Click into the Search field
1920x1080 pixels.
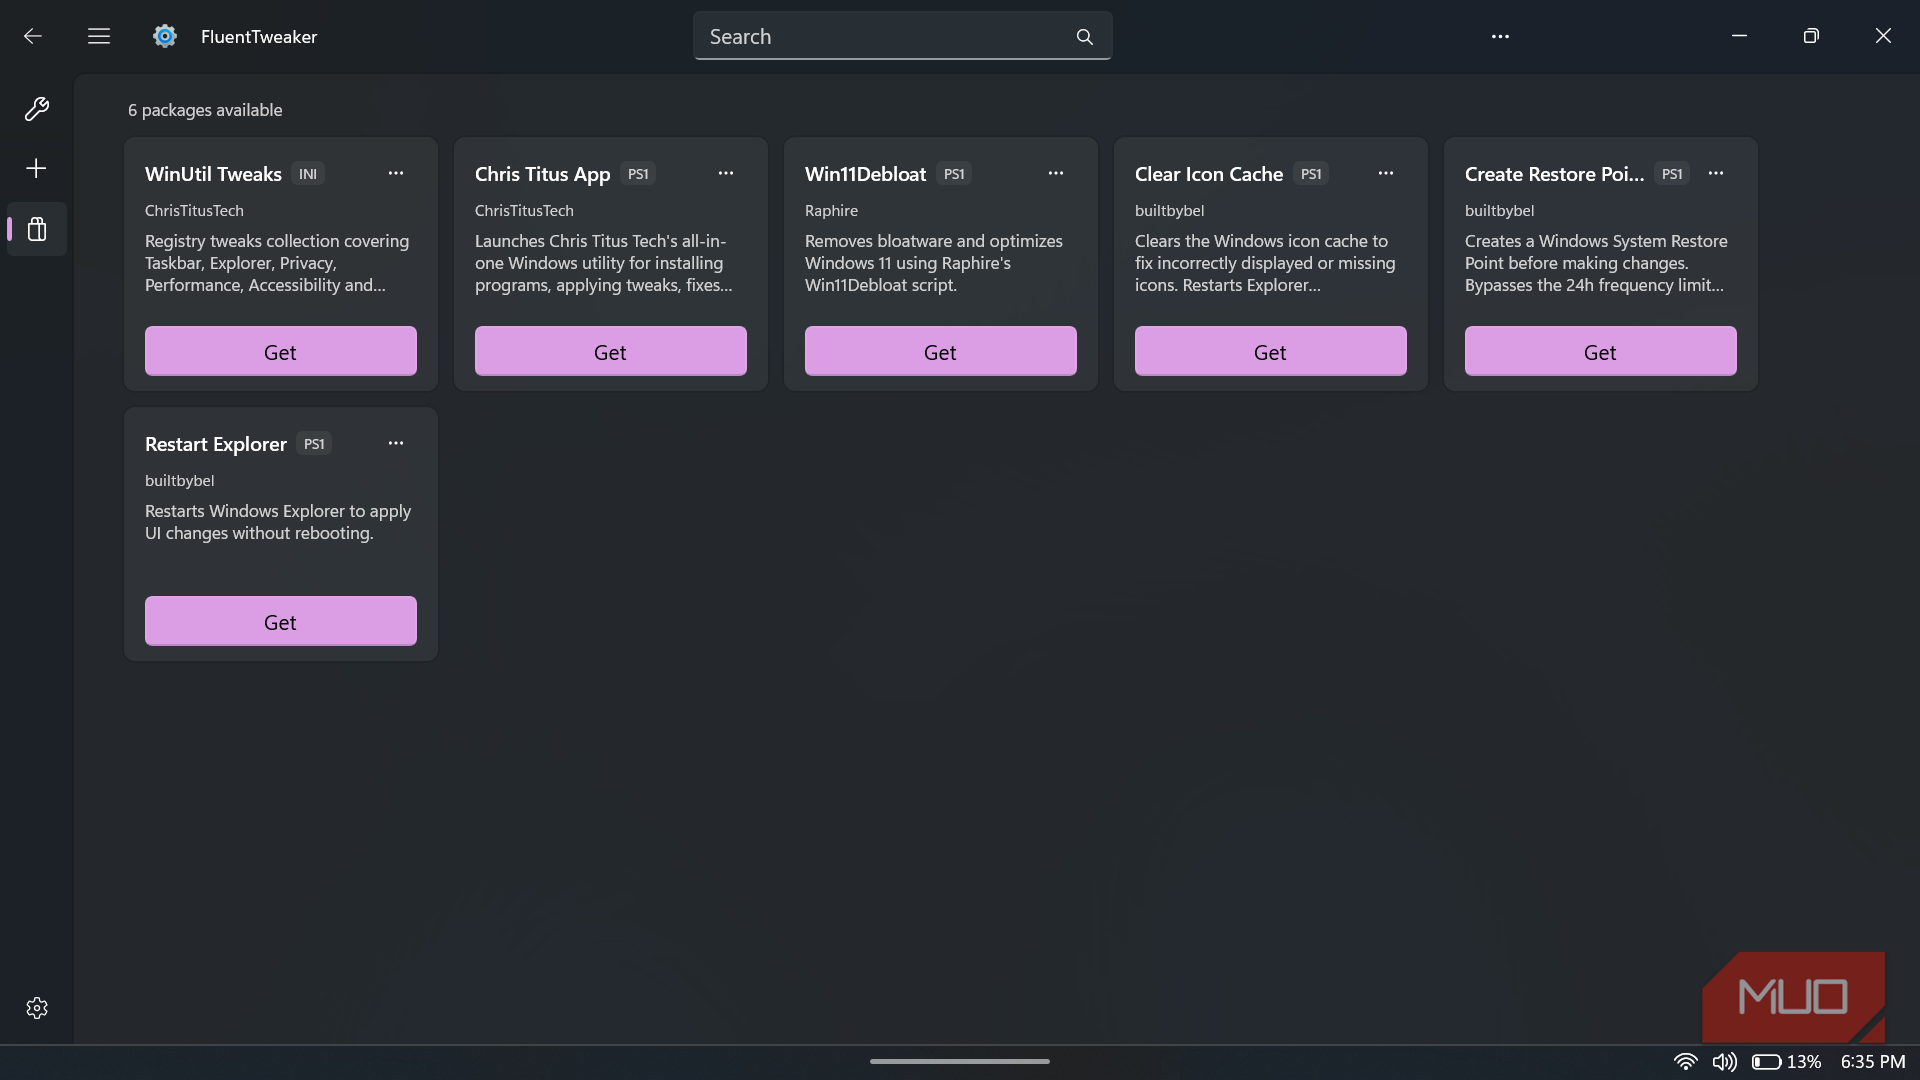pos(902,36)
